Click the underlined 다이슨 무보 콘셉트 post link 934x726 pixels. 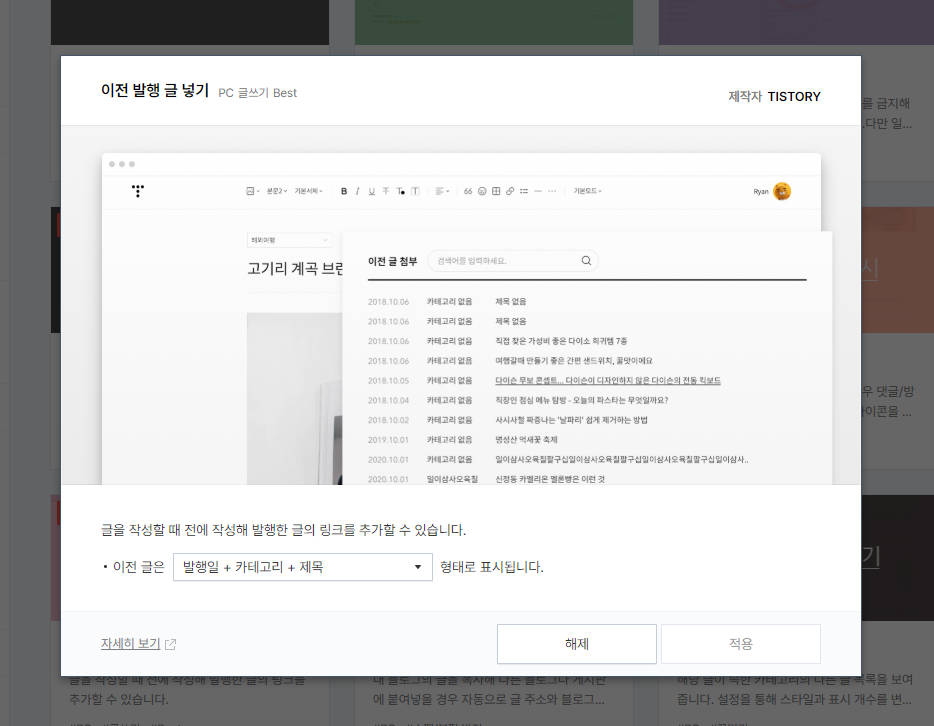608,381
